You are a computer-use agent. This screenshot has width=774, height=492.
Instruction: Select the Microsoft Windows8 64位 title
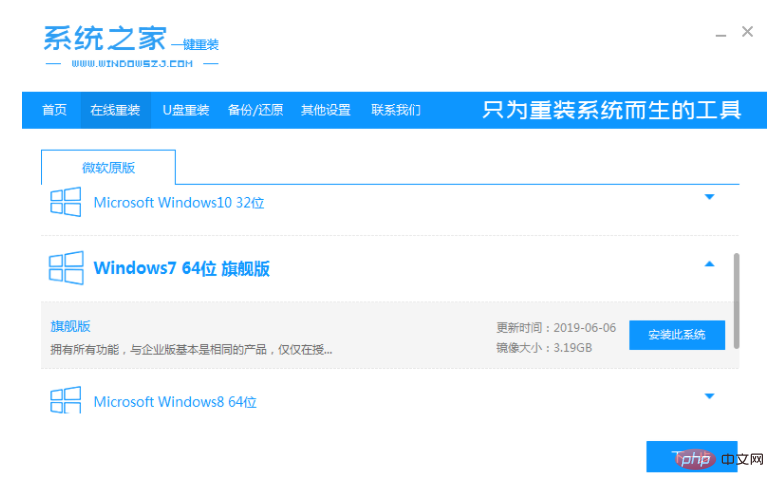pyautogui.click(x=175, y=402)
